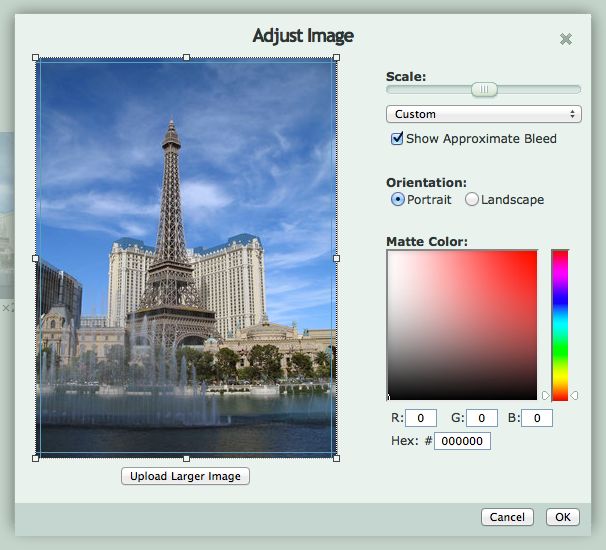
Task: Select Portrait orientation
Action: click(398, 199)
